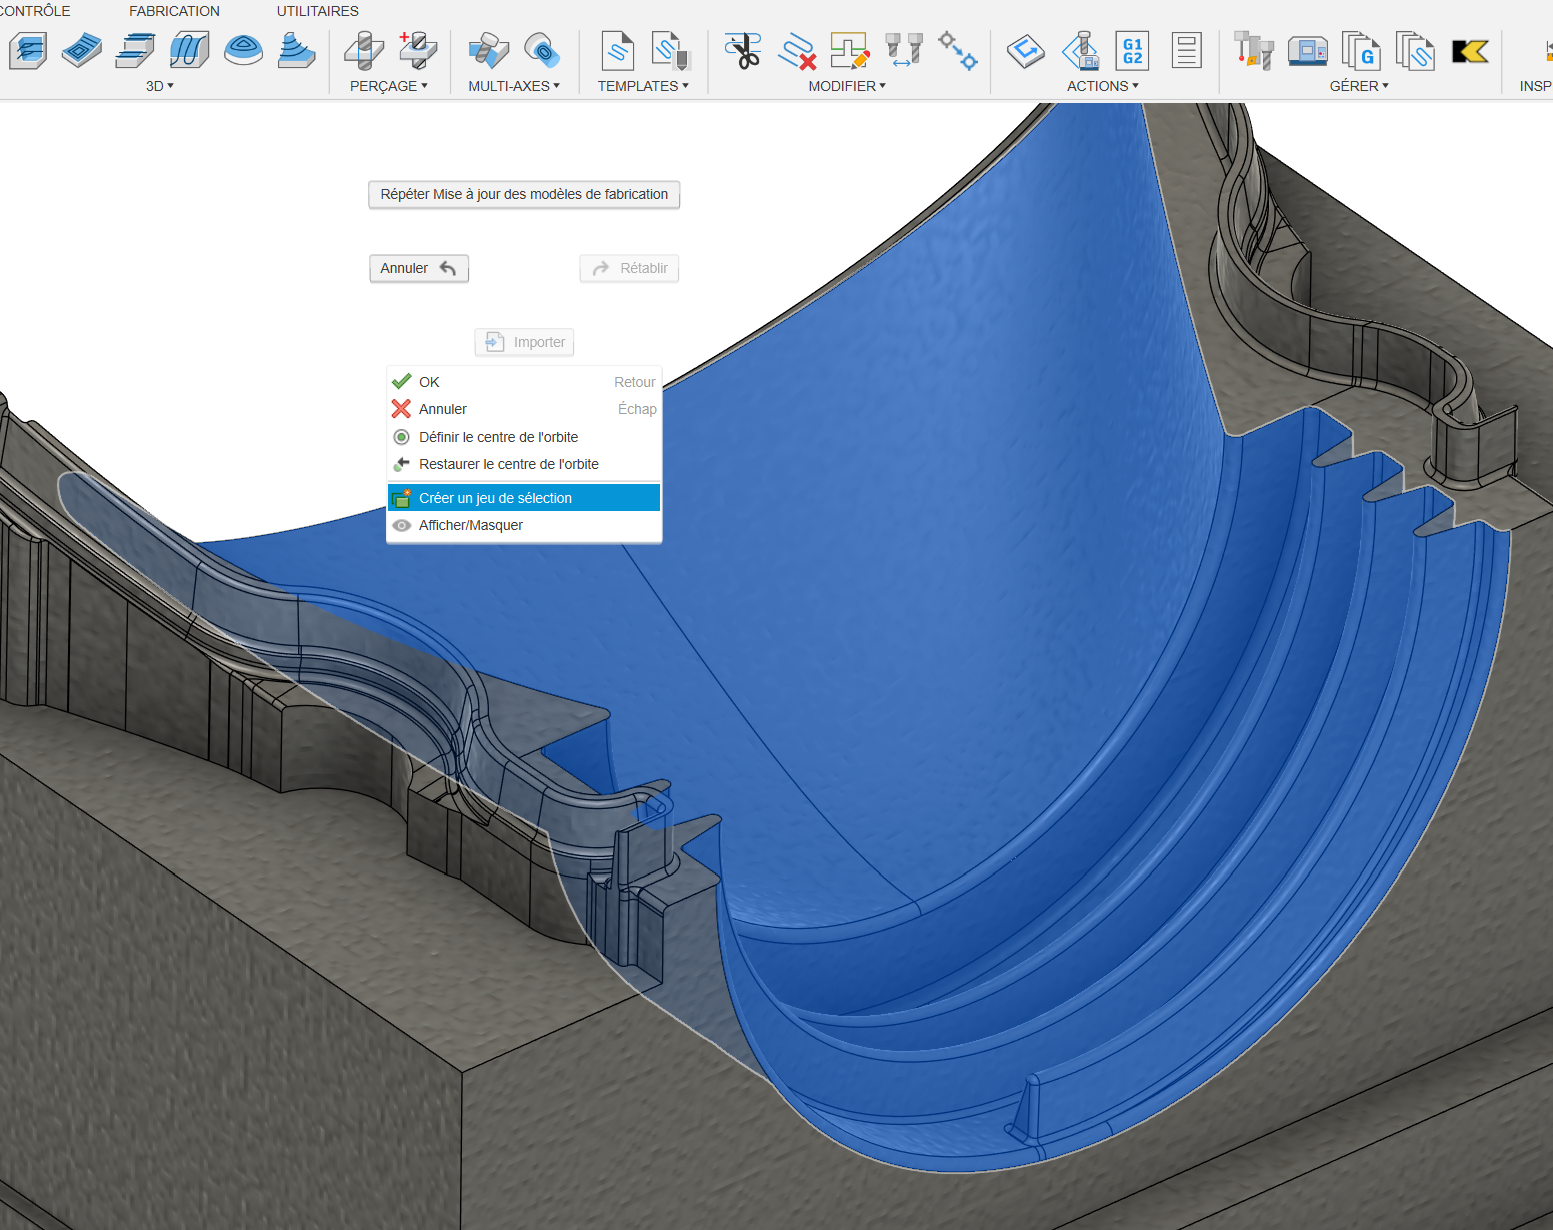Expand the GÉRER dropdown

(x=1358, y=86)
